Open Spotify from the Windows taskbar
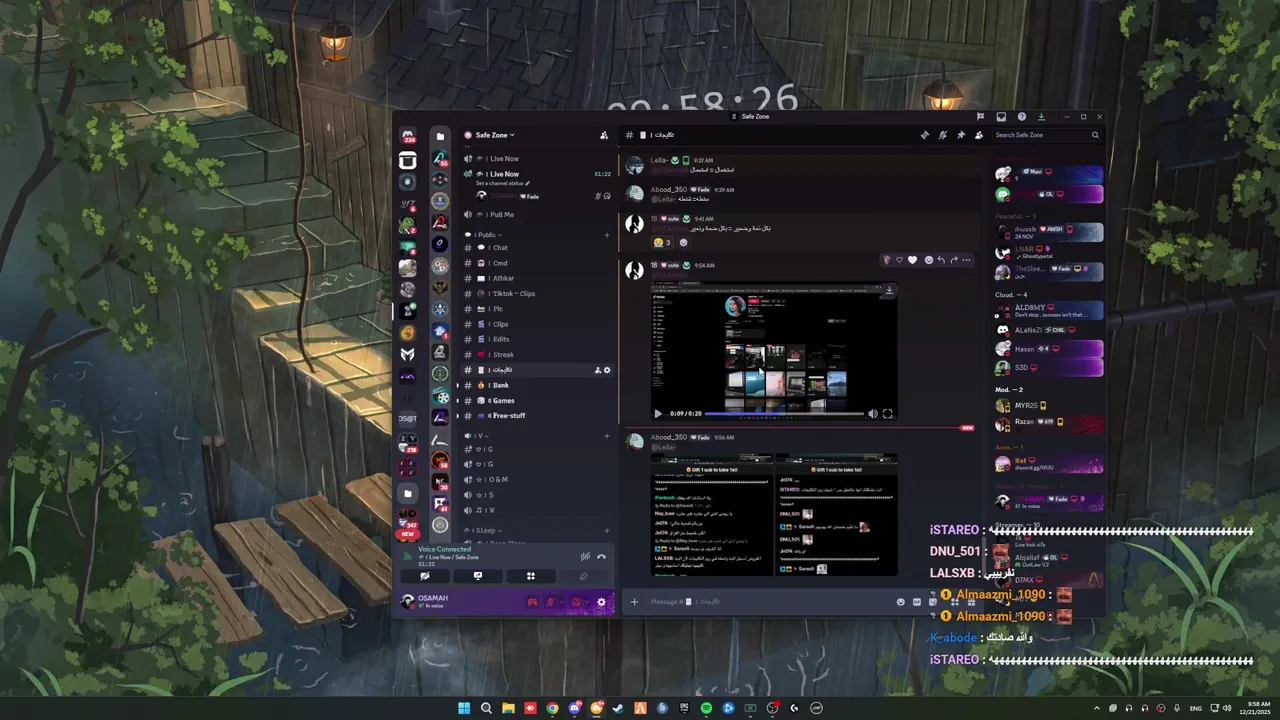The width and height of the screenshot is (1280, 720). click(706, 708)
